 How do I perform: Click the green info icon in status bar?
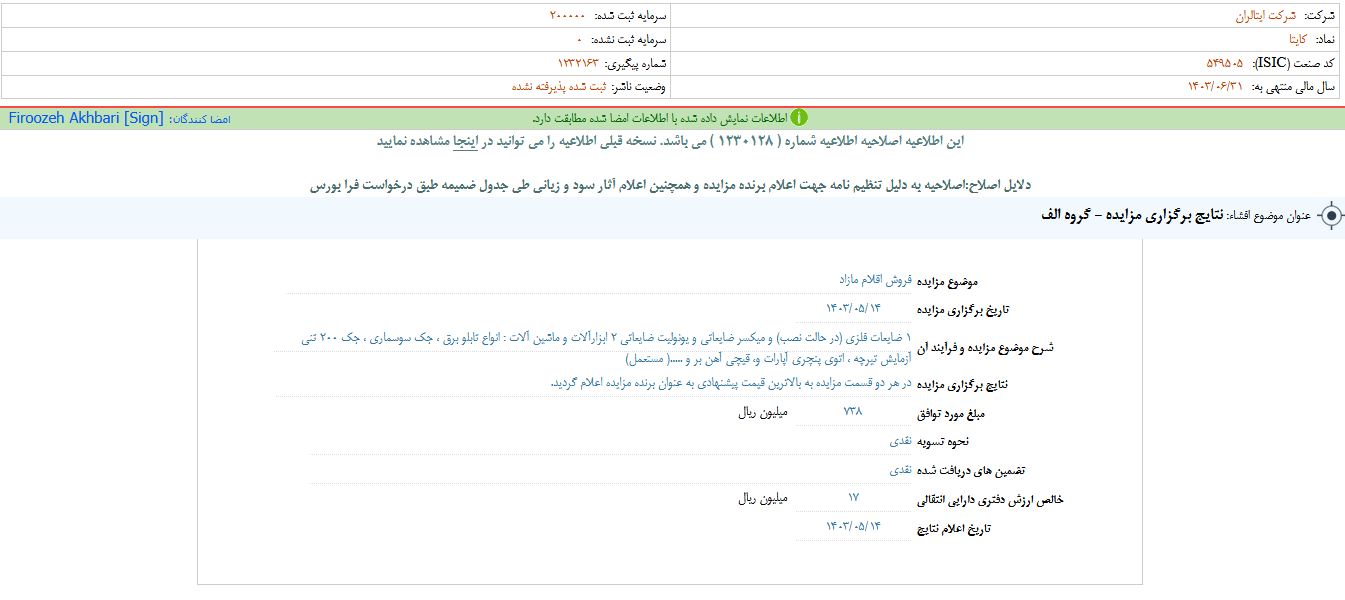point(798,118)
